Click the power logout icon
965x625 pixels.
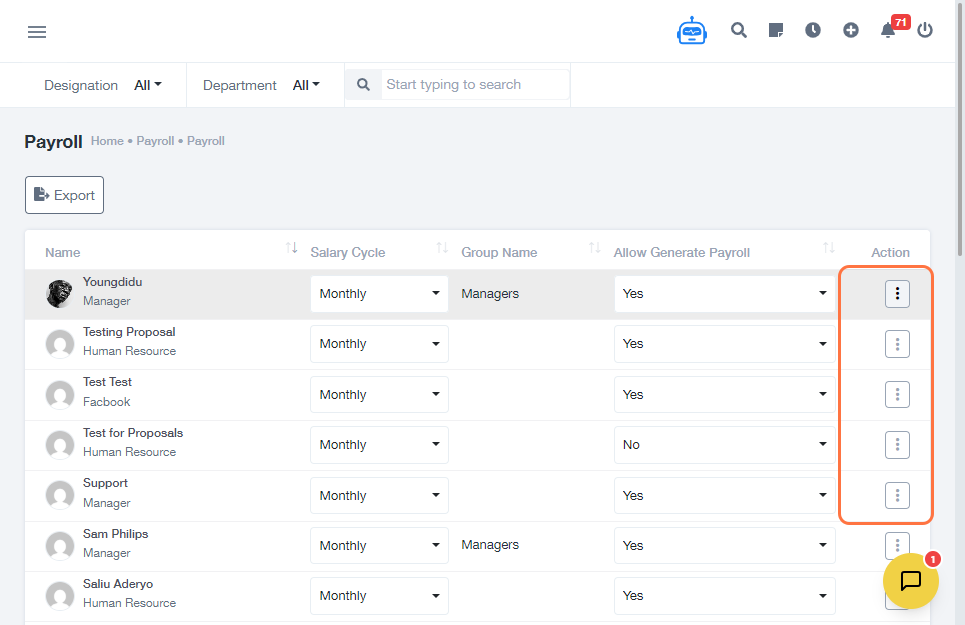coord(925,30)
